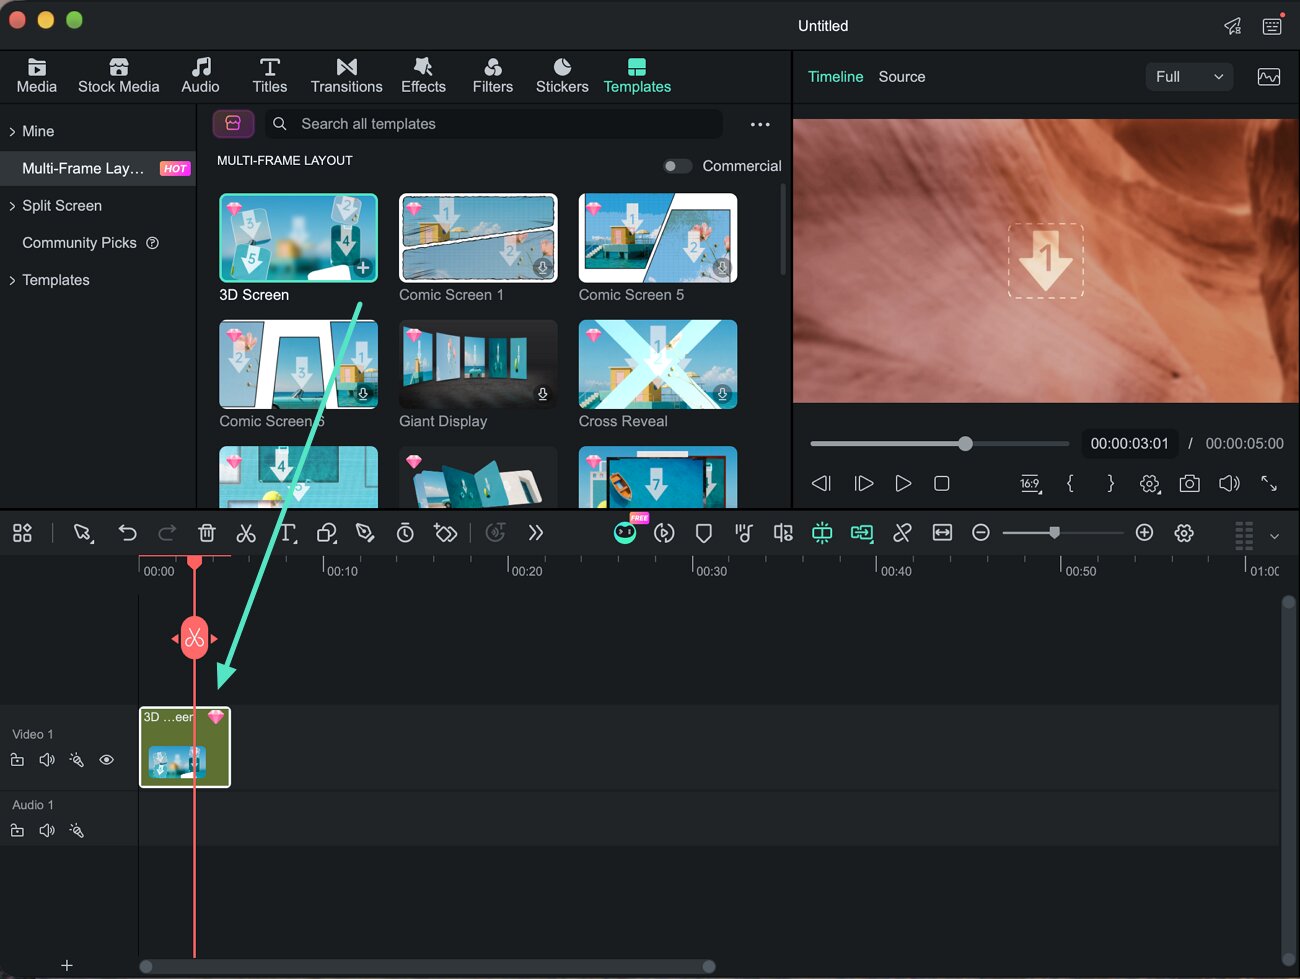The width and height of the screenshot is (1300, 979).
Task: Open the text tool in timeline toolbar
Action: pos(287,533)
